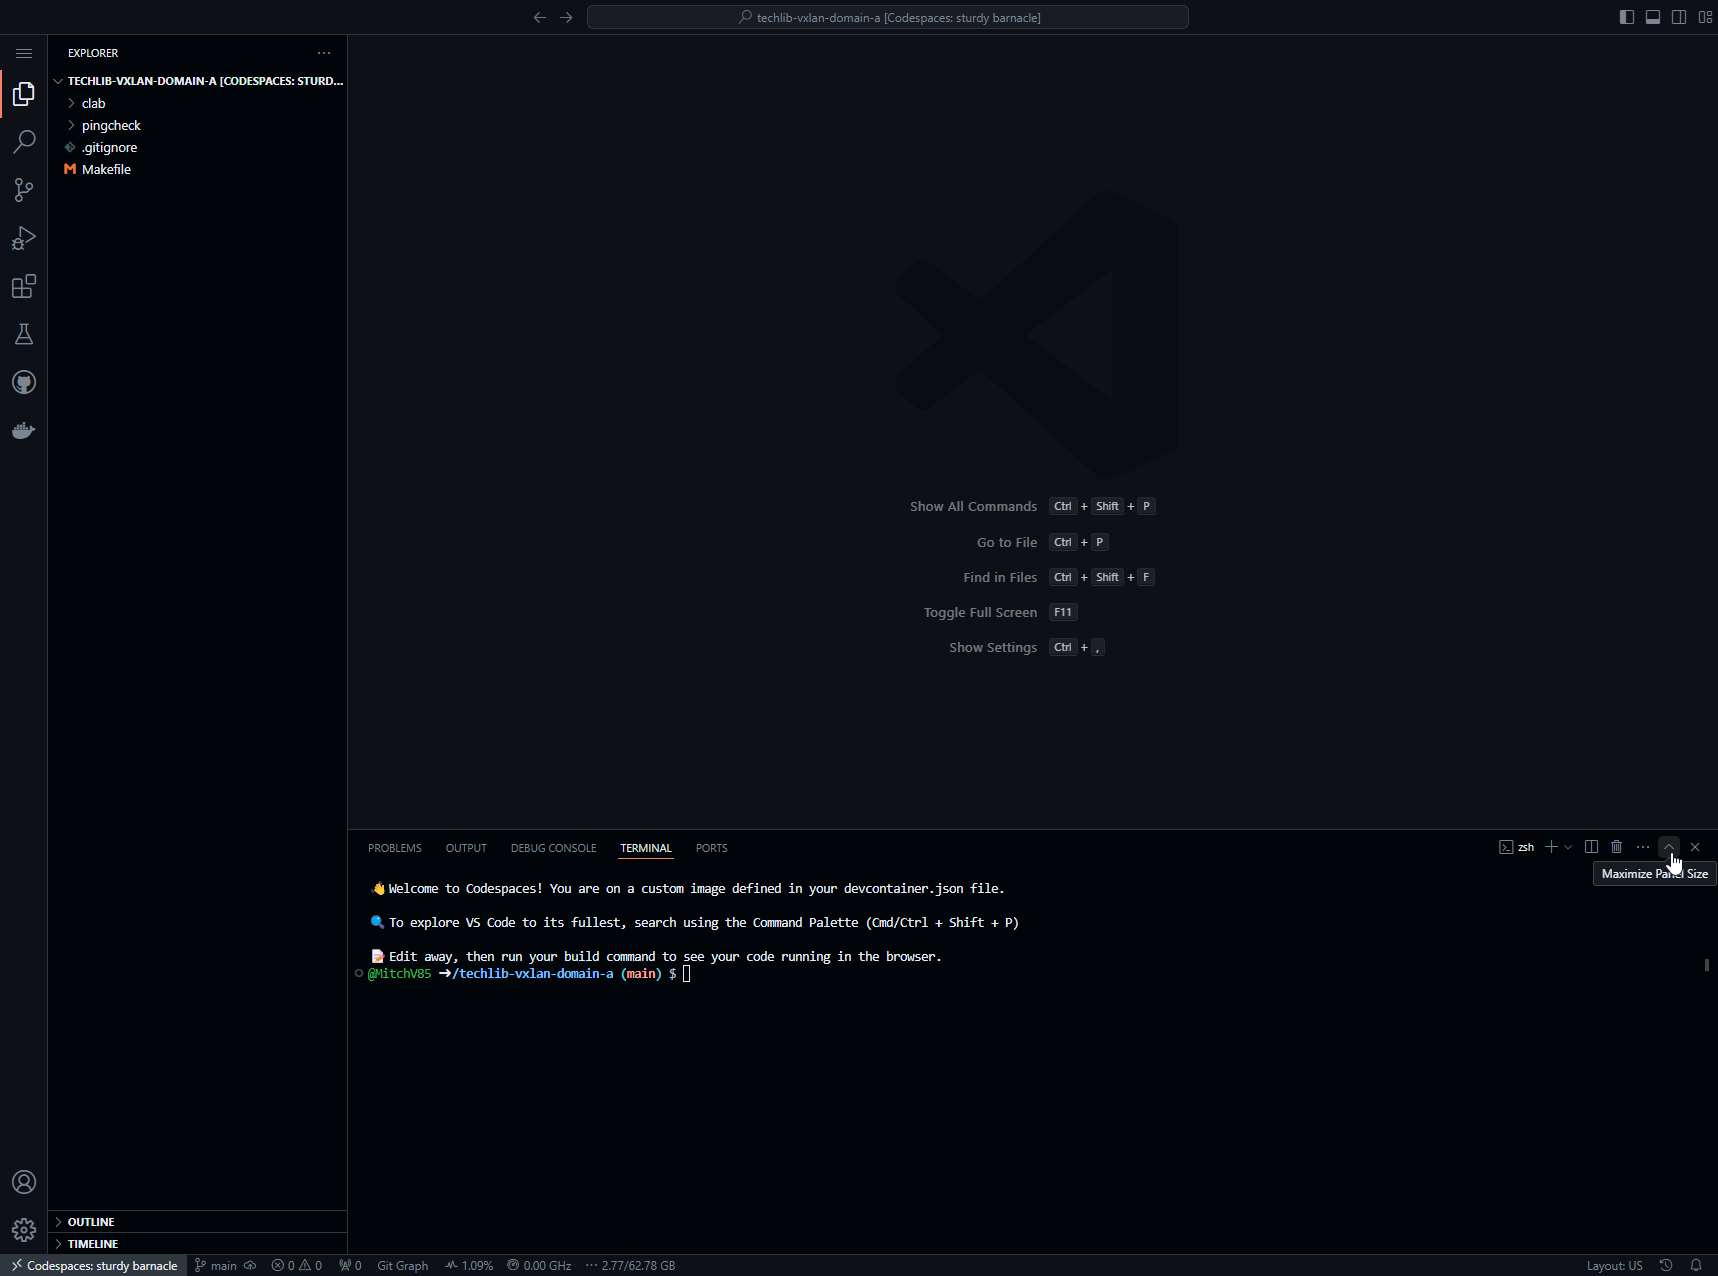Open terminal panel more actions

(x=1643, y=847)
